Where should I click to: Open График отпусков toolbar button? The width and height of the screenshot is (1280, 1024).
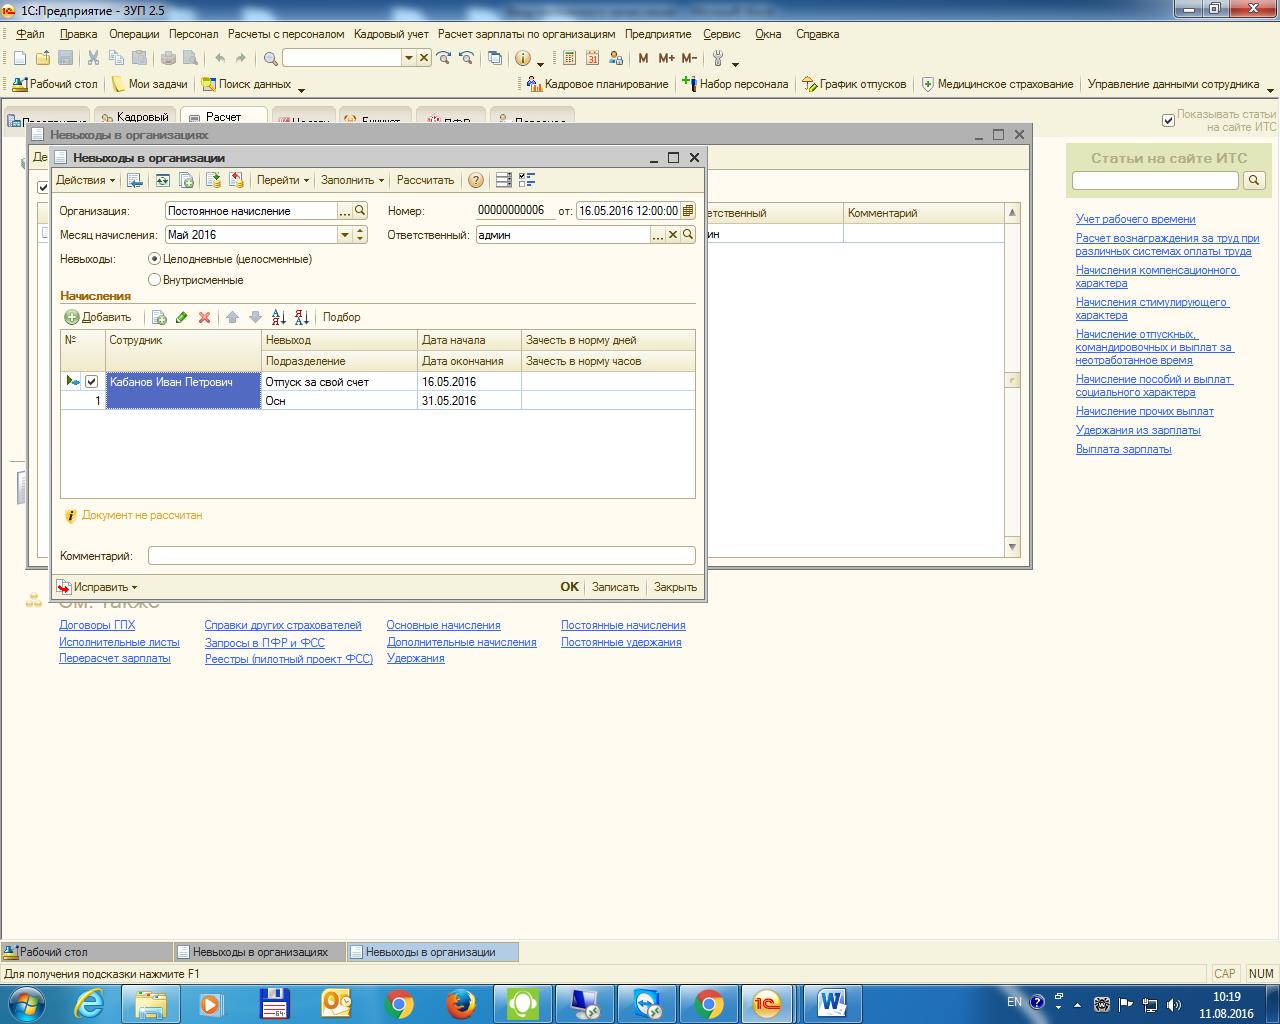[854, 84]
